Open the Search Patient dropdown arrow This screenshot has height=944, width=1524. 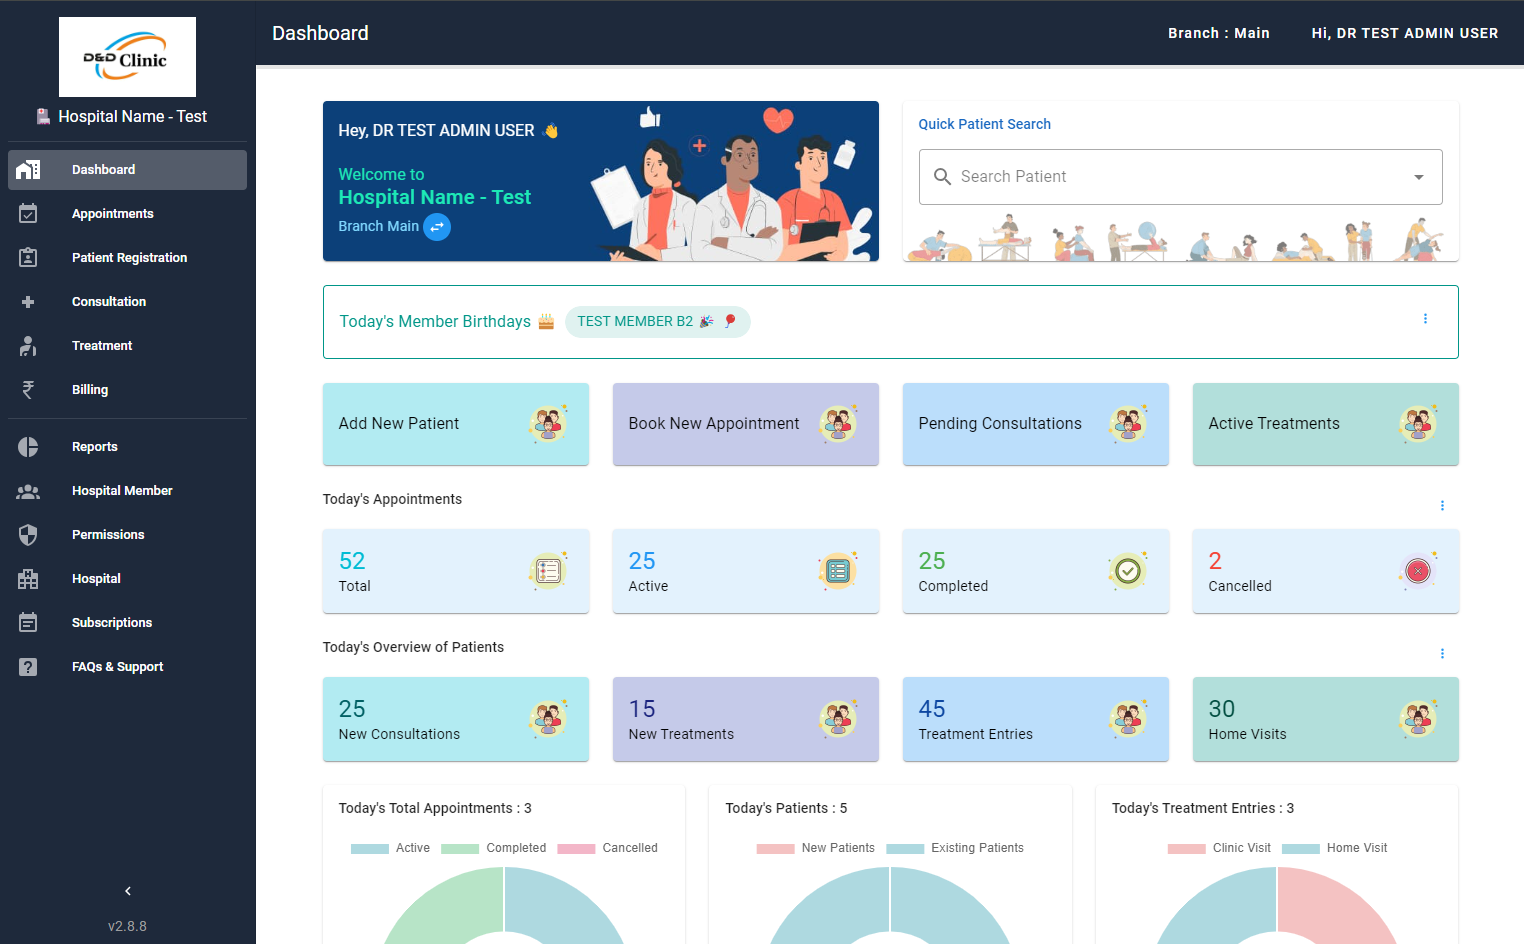[1418, 177]
